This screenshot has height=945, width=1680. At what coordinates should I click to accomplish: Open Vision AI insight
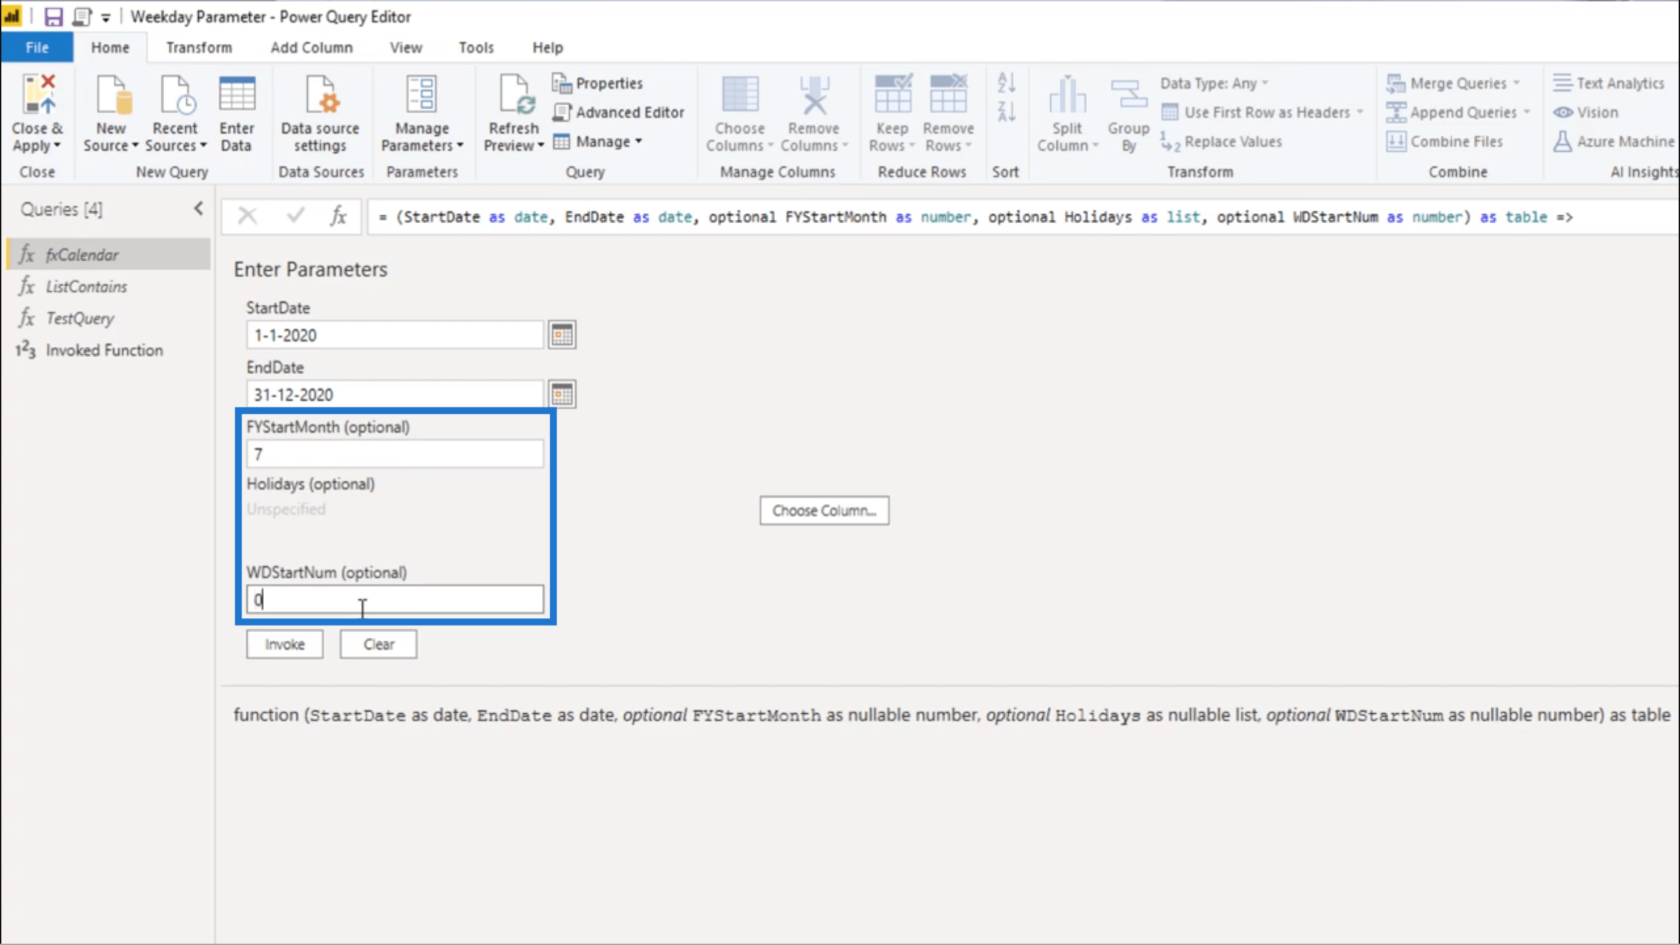tap(1585, 112)
